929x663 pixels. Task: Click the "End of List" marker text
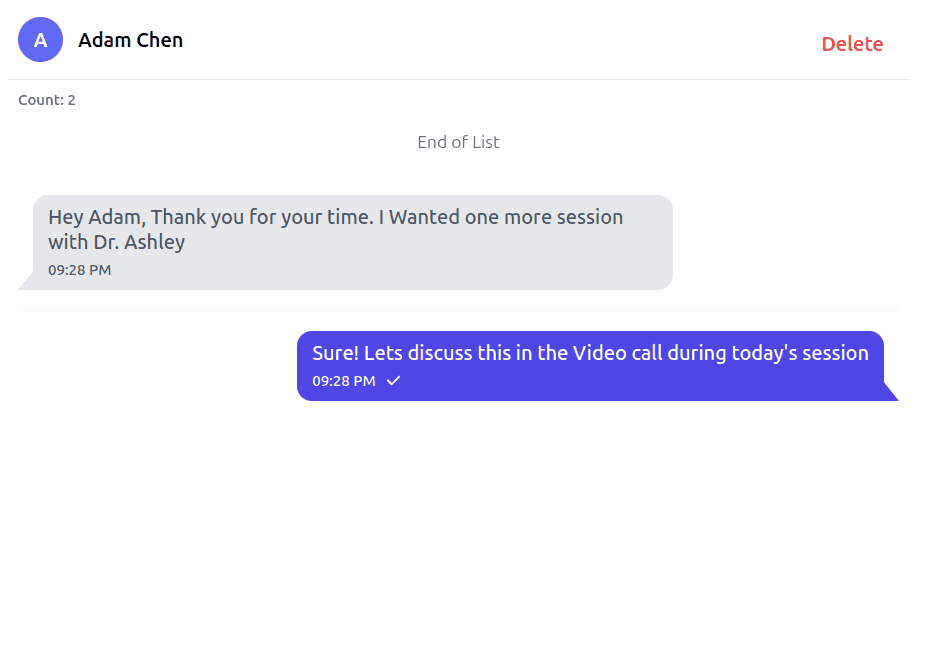click(458, 142)
